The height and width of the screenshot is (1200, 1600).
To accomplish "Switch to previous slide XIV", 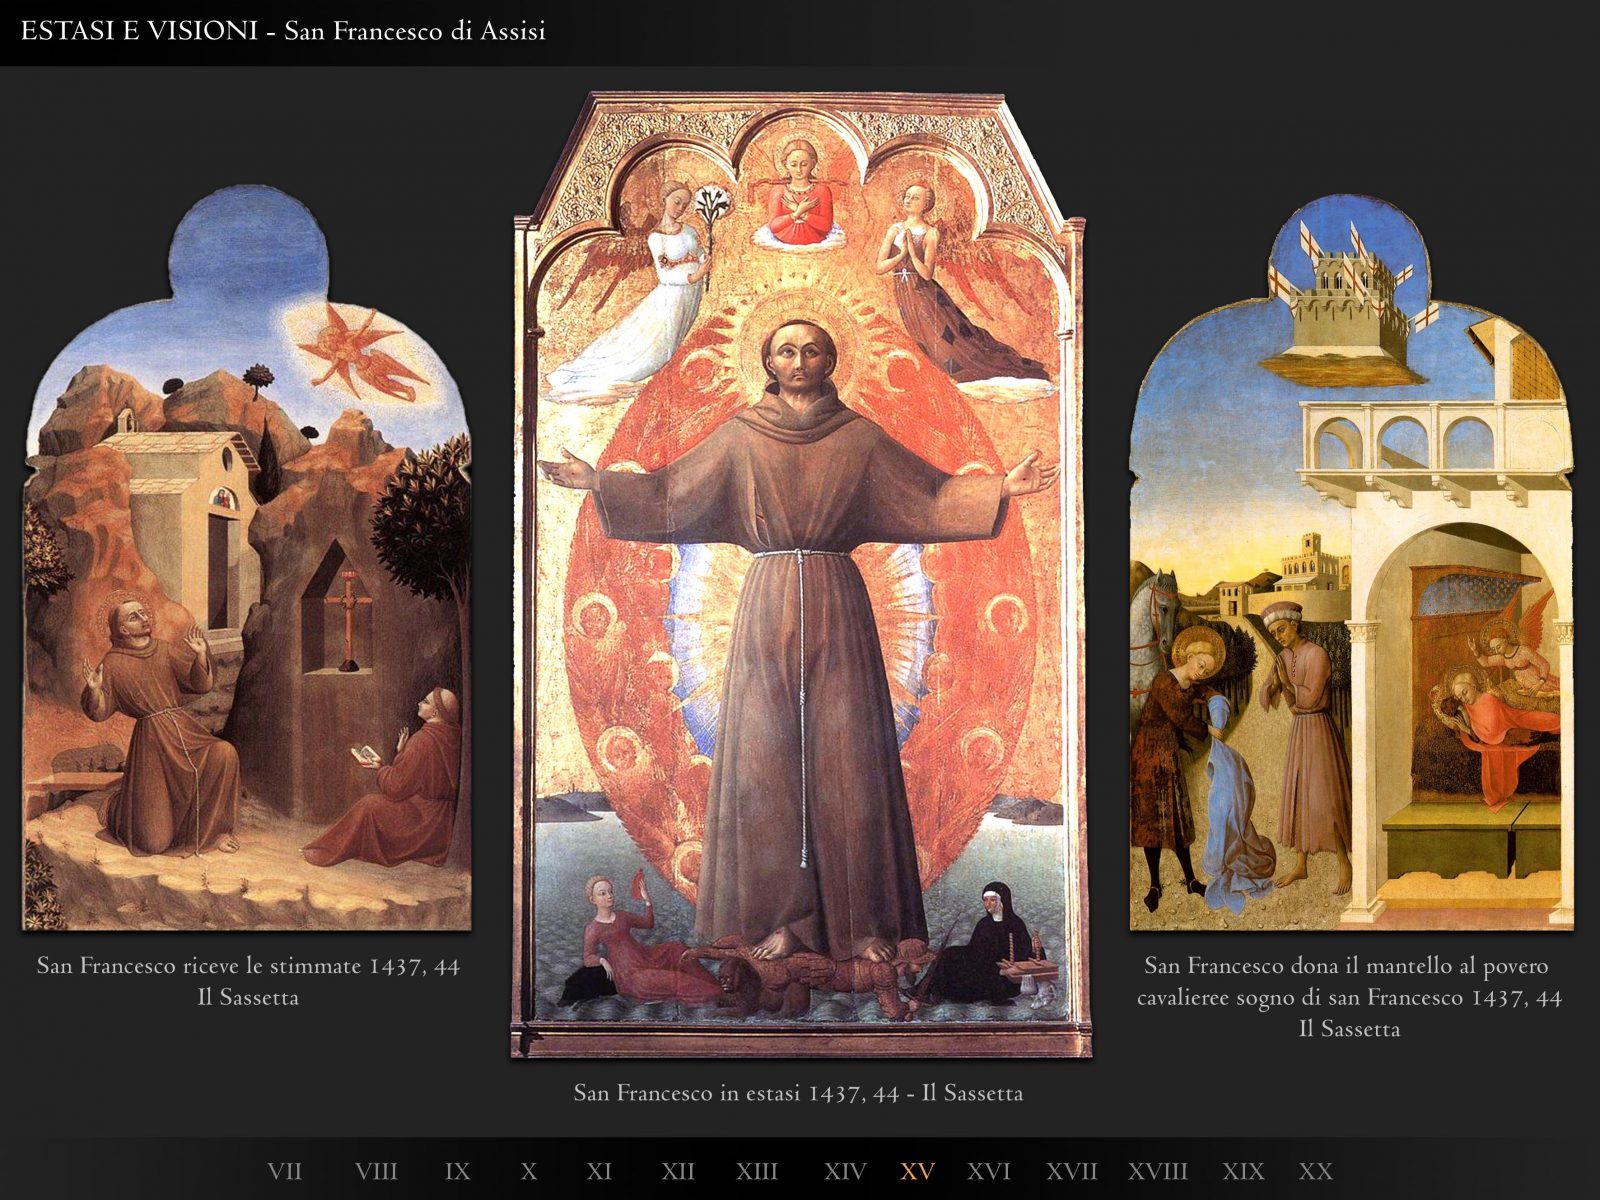I will (845, 1171).
